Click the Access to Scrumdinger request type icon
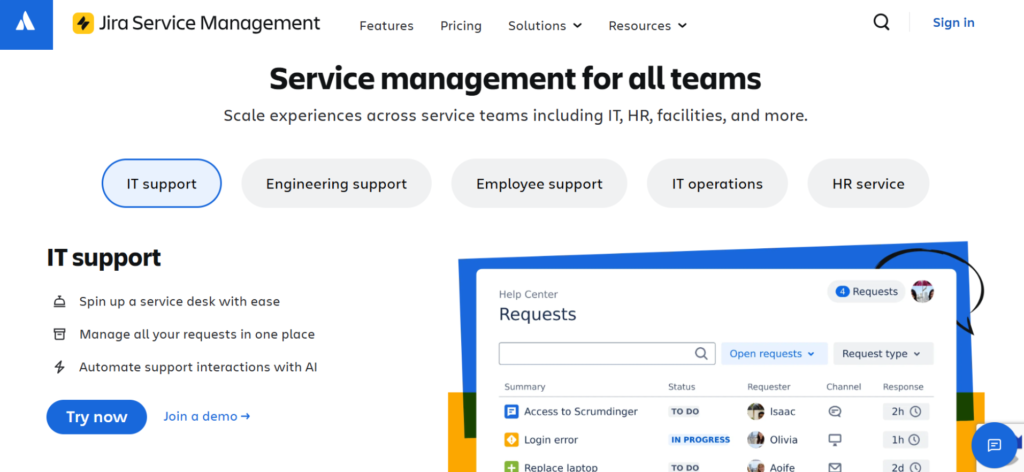The height and width of the screenshot is (472, 1024). 511,411
